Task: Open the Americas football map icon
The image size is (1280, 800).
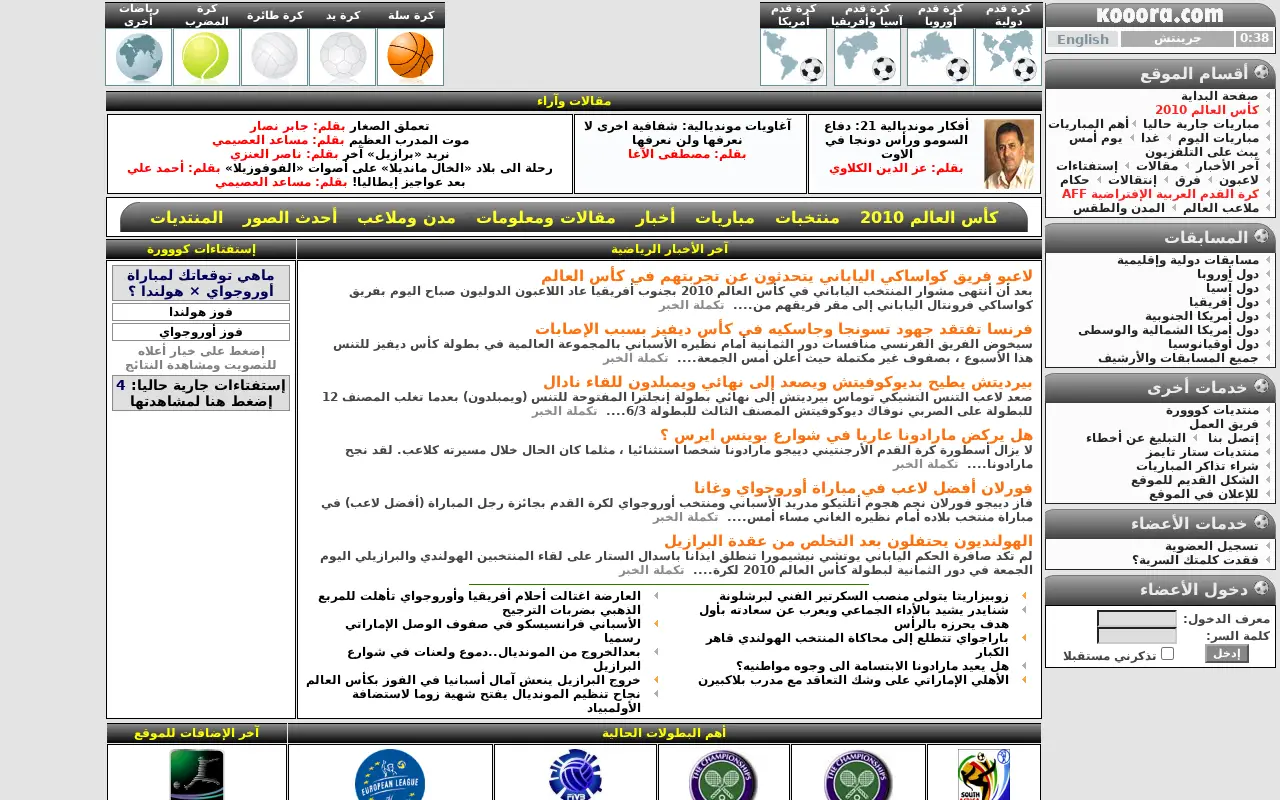Action: tap(793, 57)
